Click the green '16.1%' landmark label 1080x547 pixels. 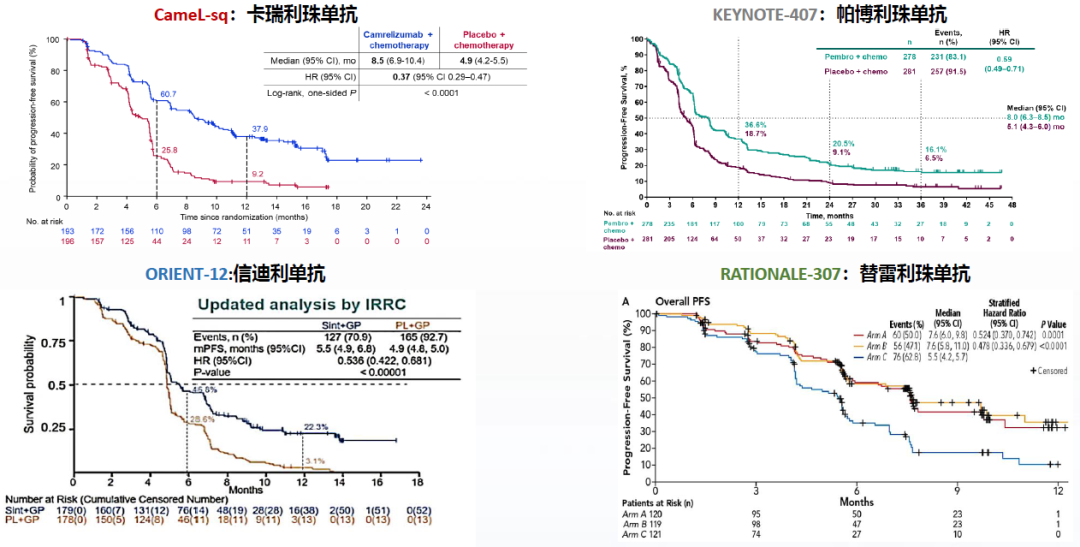point(934,149)
